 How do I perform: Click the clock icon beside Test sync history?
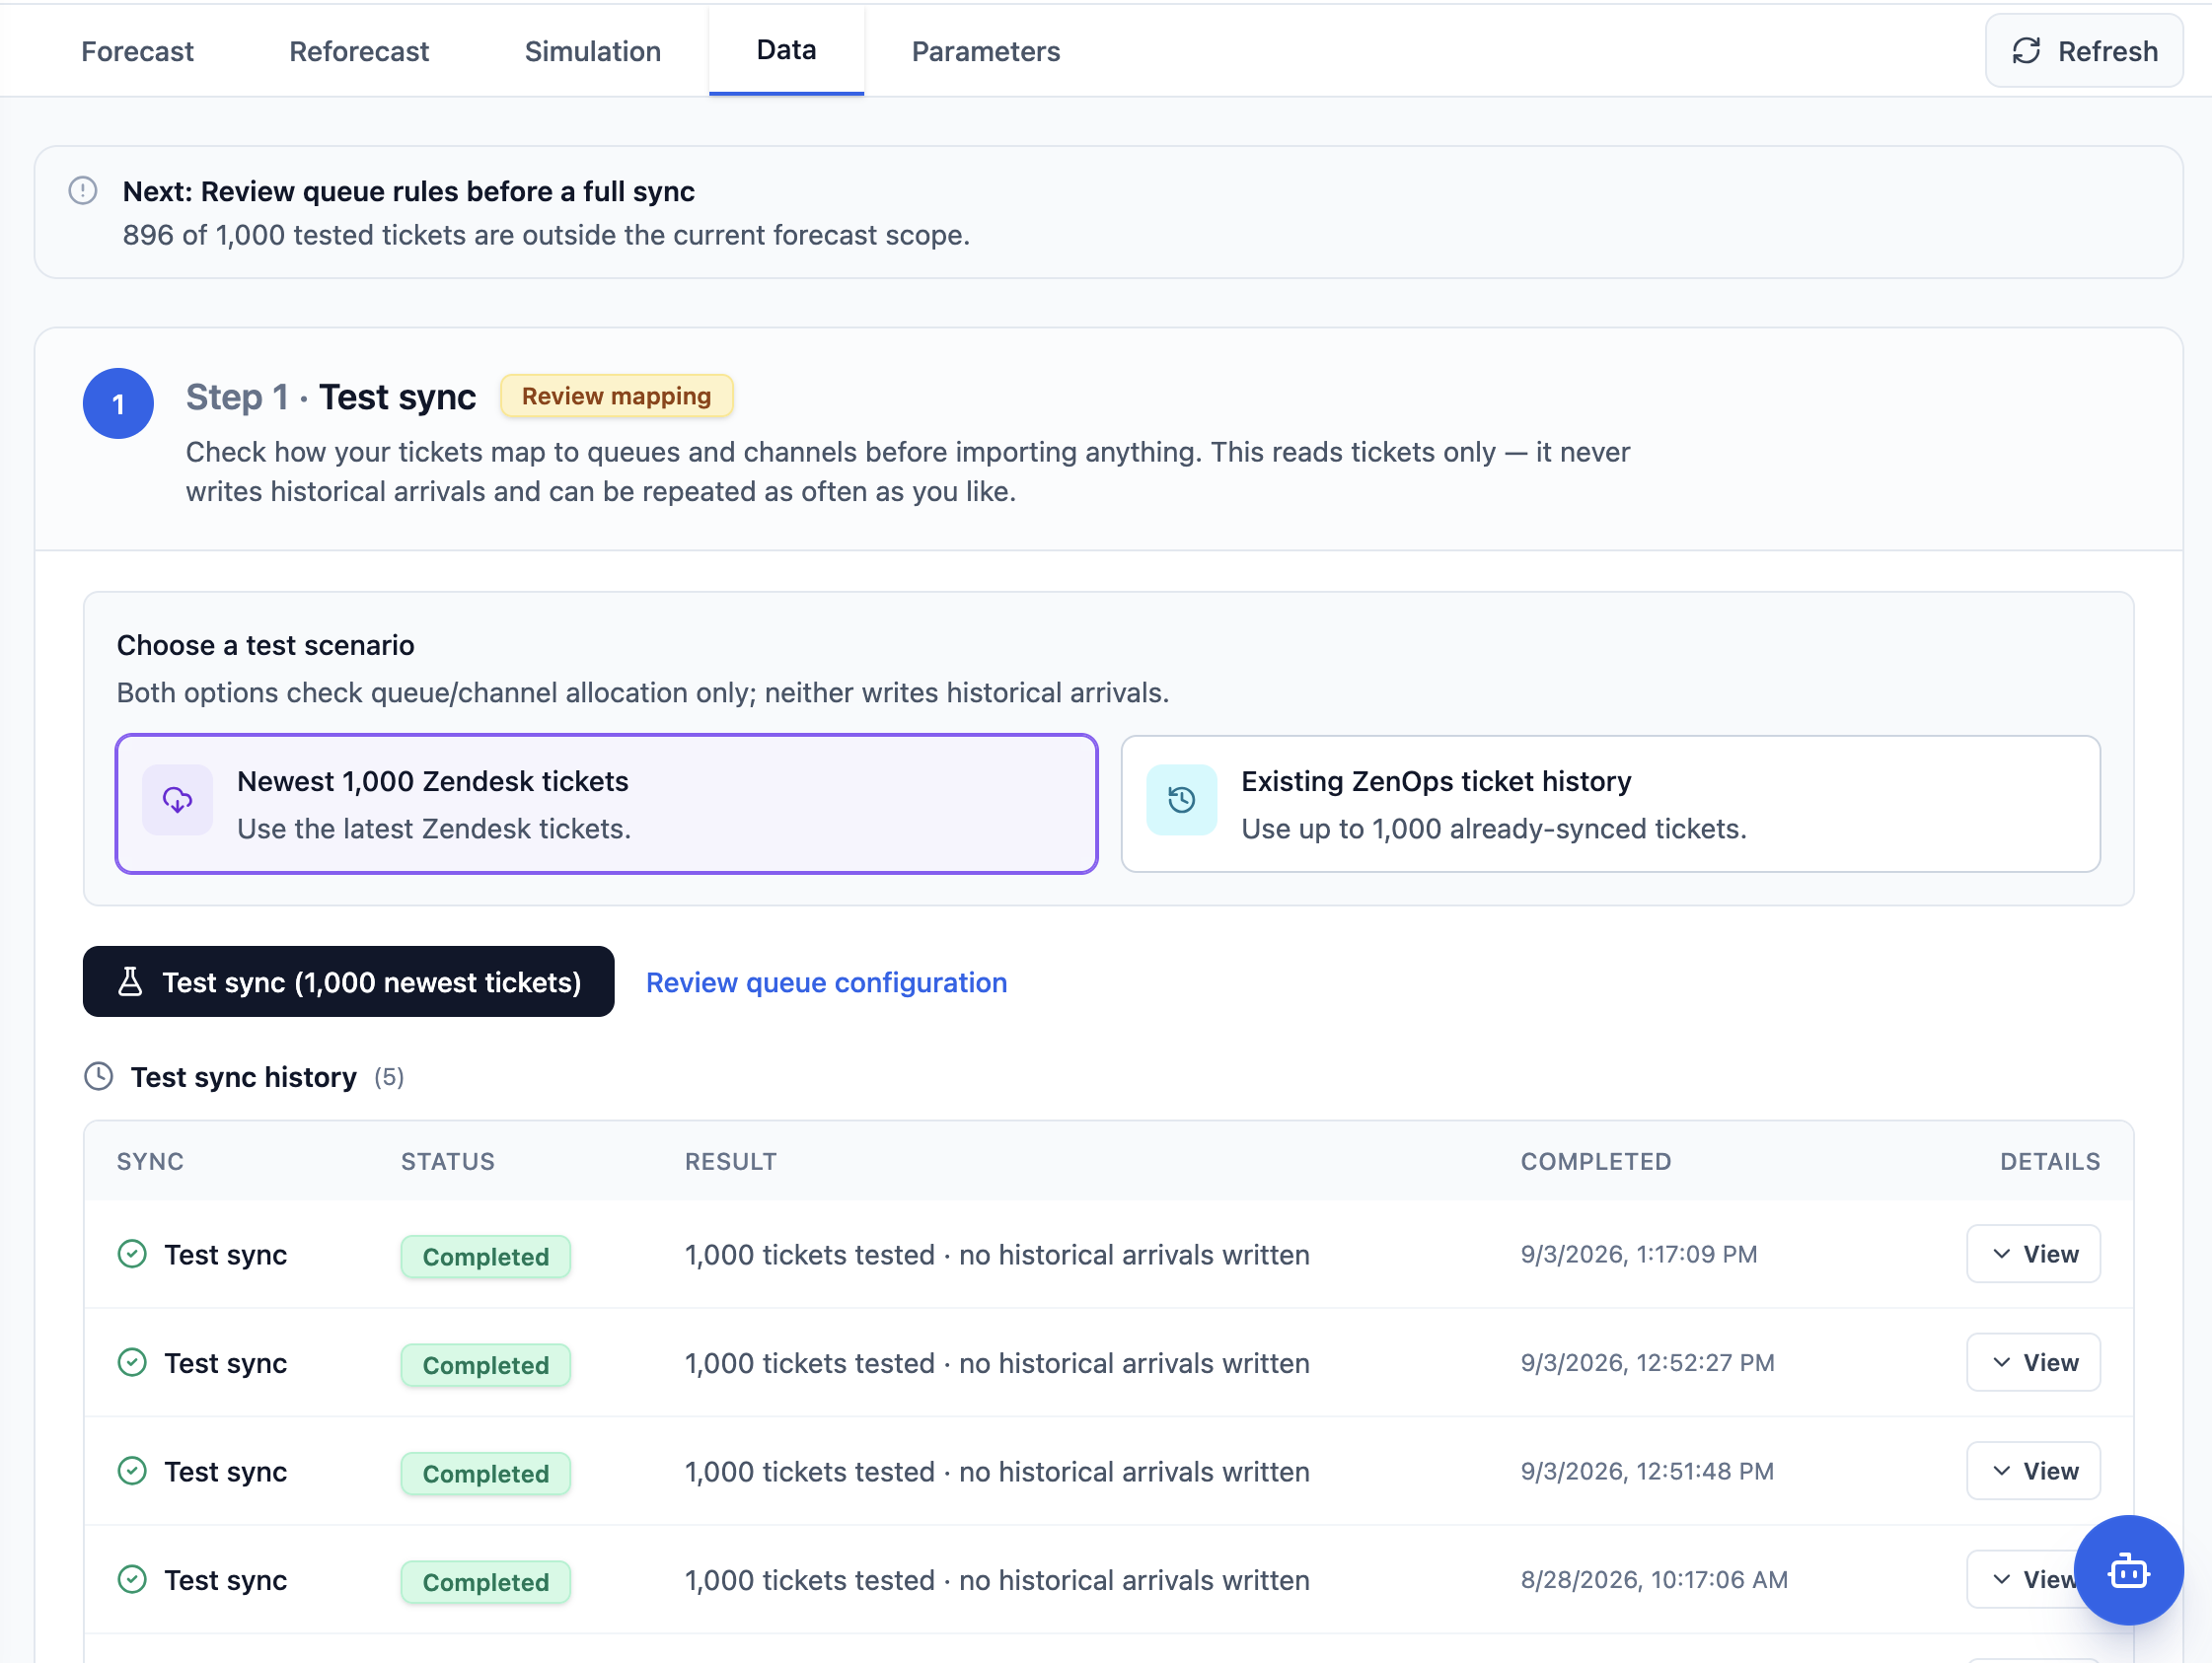pyautogui.click(x=99, y=1077)
